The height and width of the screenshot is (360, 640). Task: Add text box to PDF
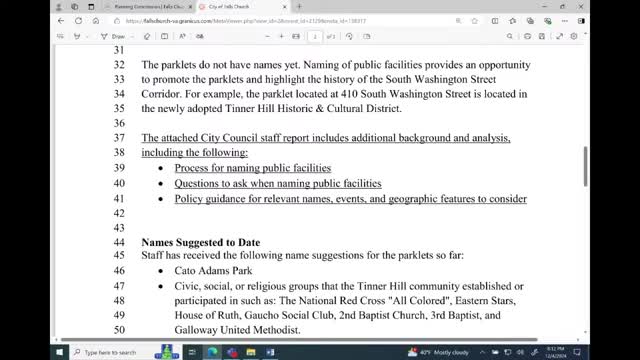click(x=164, y=36)
